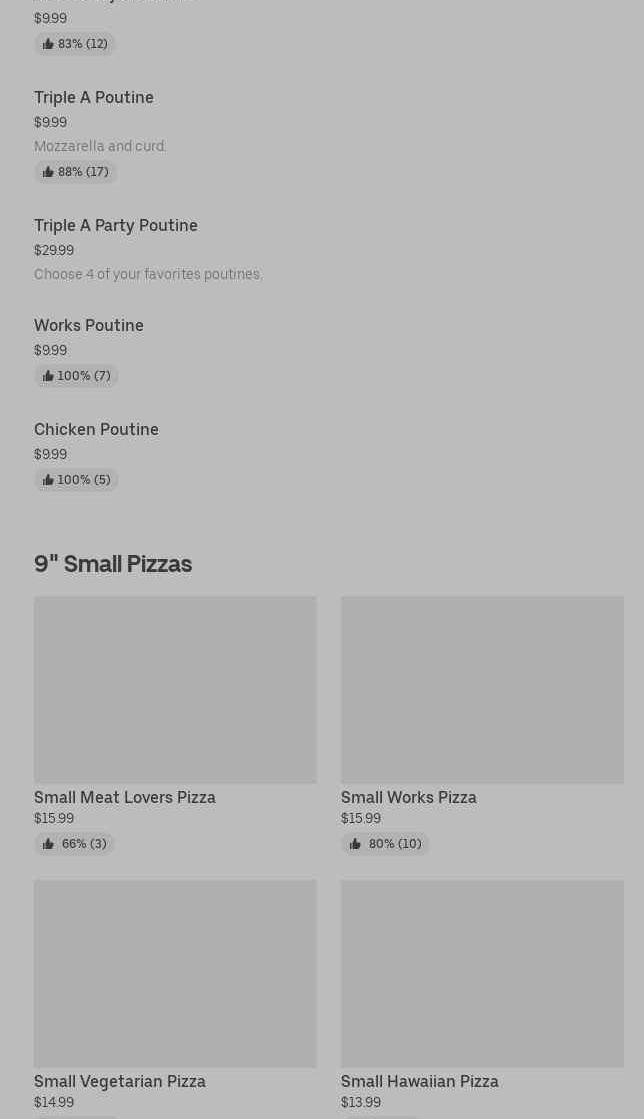Open Chicken Poutine menu item
This screenshot has width=644, height=1119.
pyautogui.click(x=96, y=429)
